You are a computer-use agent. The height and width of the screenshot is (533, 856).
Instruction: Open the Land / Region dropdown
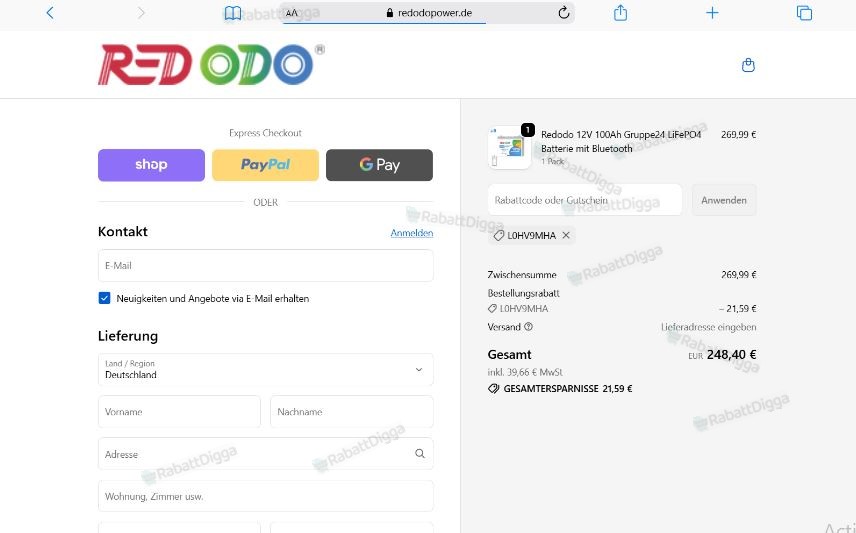(266, 370)
